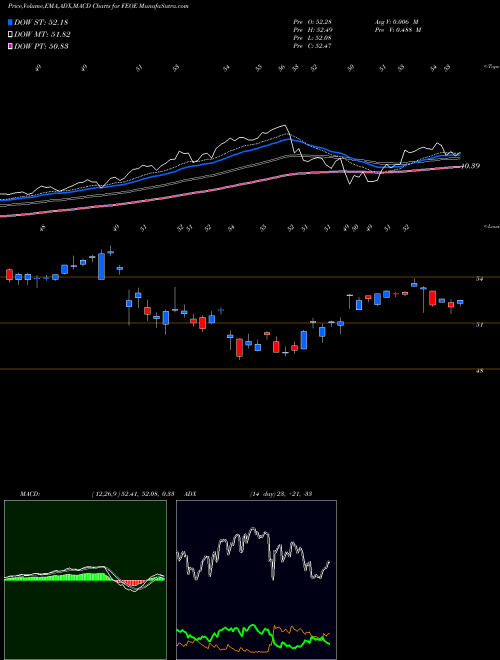
Task: Click the ADX panel title
Action: coord(190,494)
